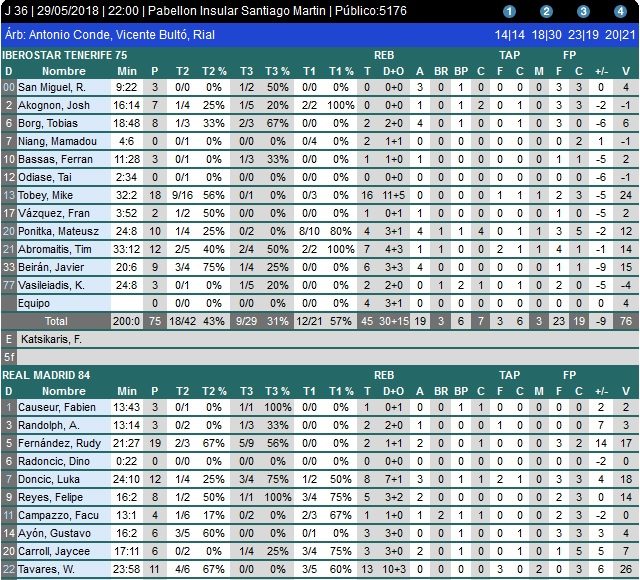Click the quarter 1 circle icon
This screenshot has width=640, height=580.
click(509, 12)
